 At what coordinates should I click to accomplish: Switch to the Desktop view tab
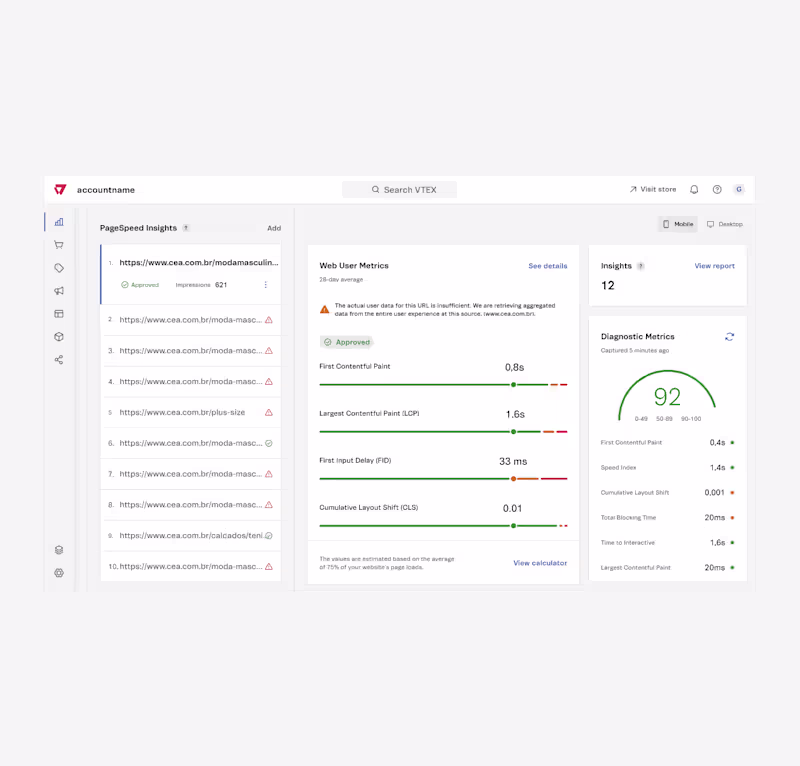[x=724, y=224]
